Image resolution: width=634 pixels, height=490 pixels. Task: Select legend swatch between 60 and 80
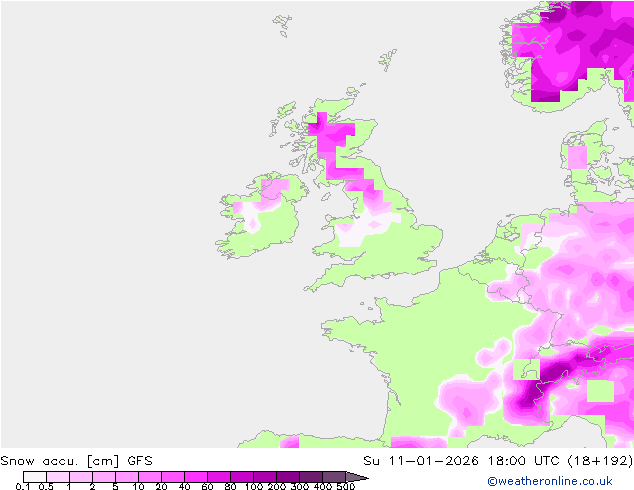pos(219,477)
